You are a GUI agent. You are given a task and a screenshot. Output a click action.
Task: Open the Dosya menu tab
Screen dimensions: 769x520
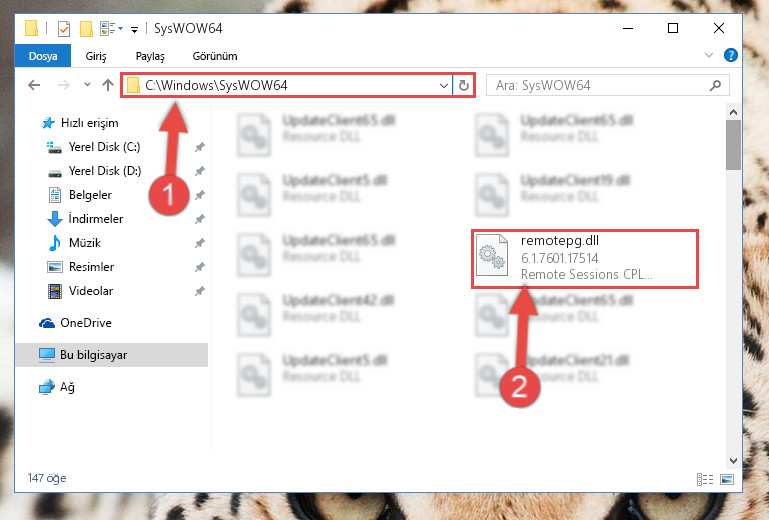pos(43,56)
